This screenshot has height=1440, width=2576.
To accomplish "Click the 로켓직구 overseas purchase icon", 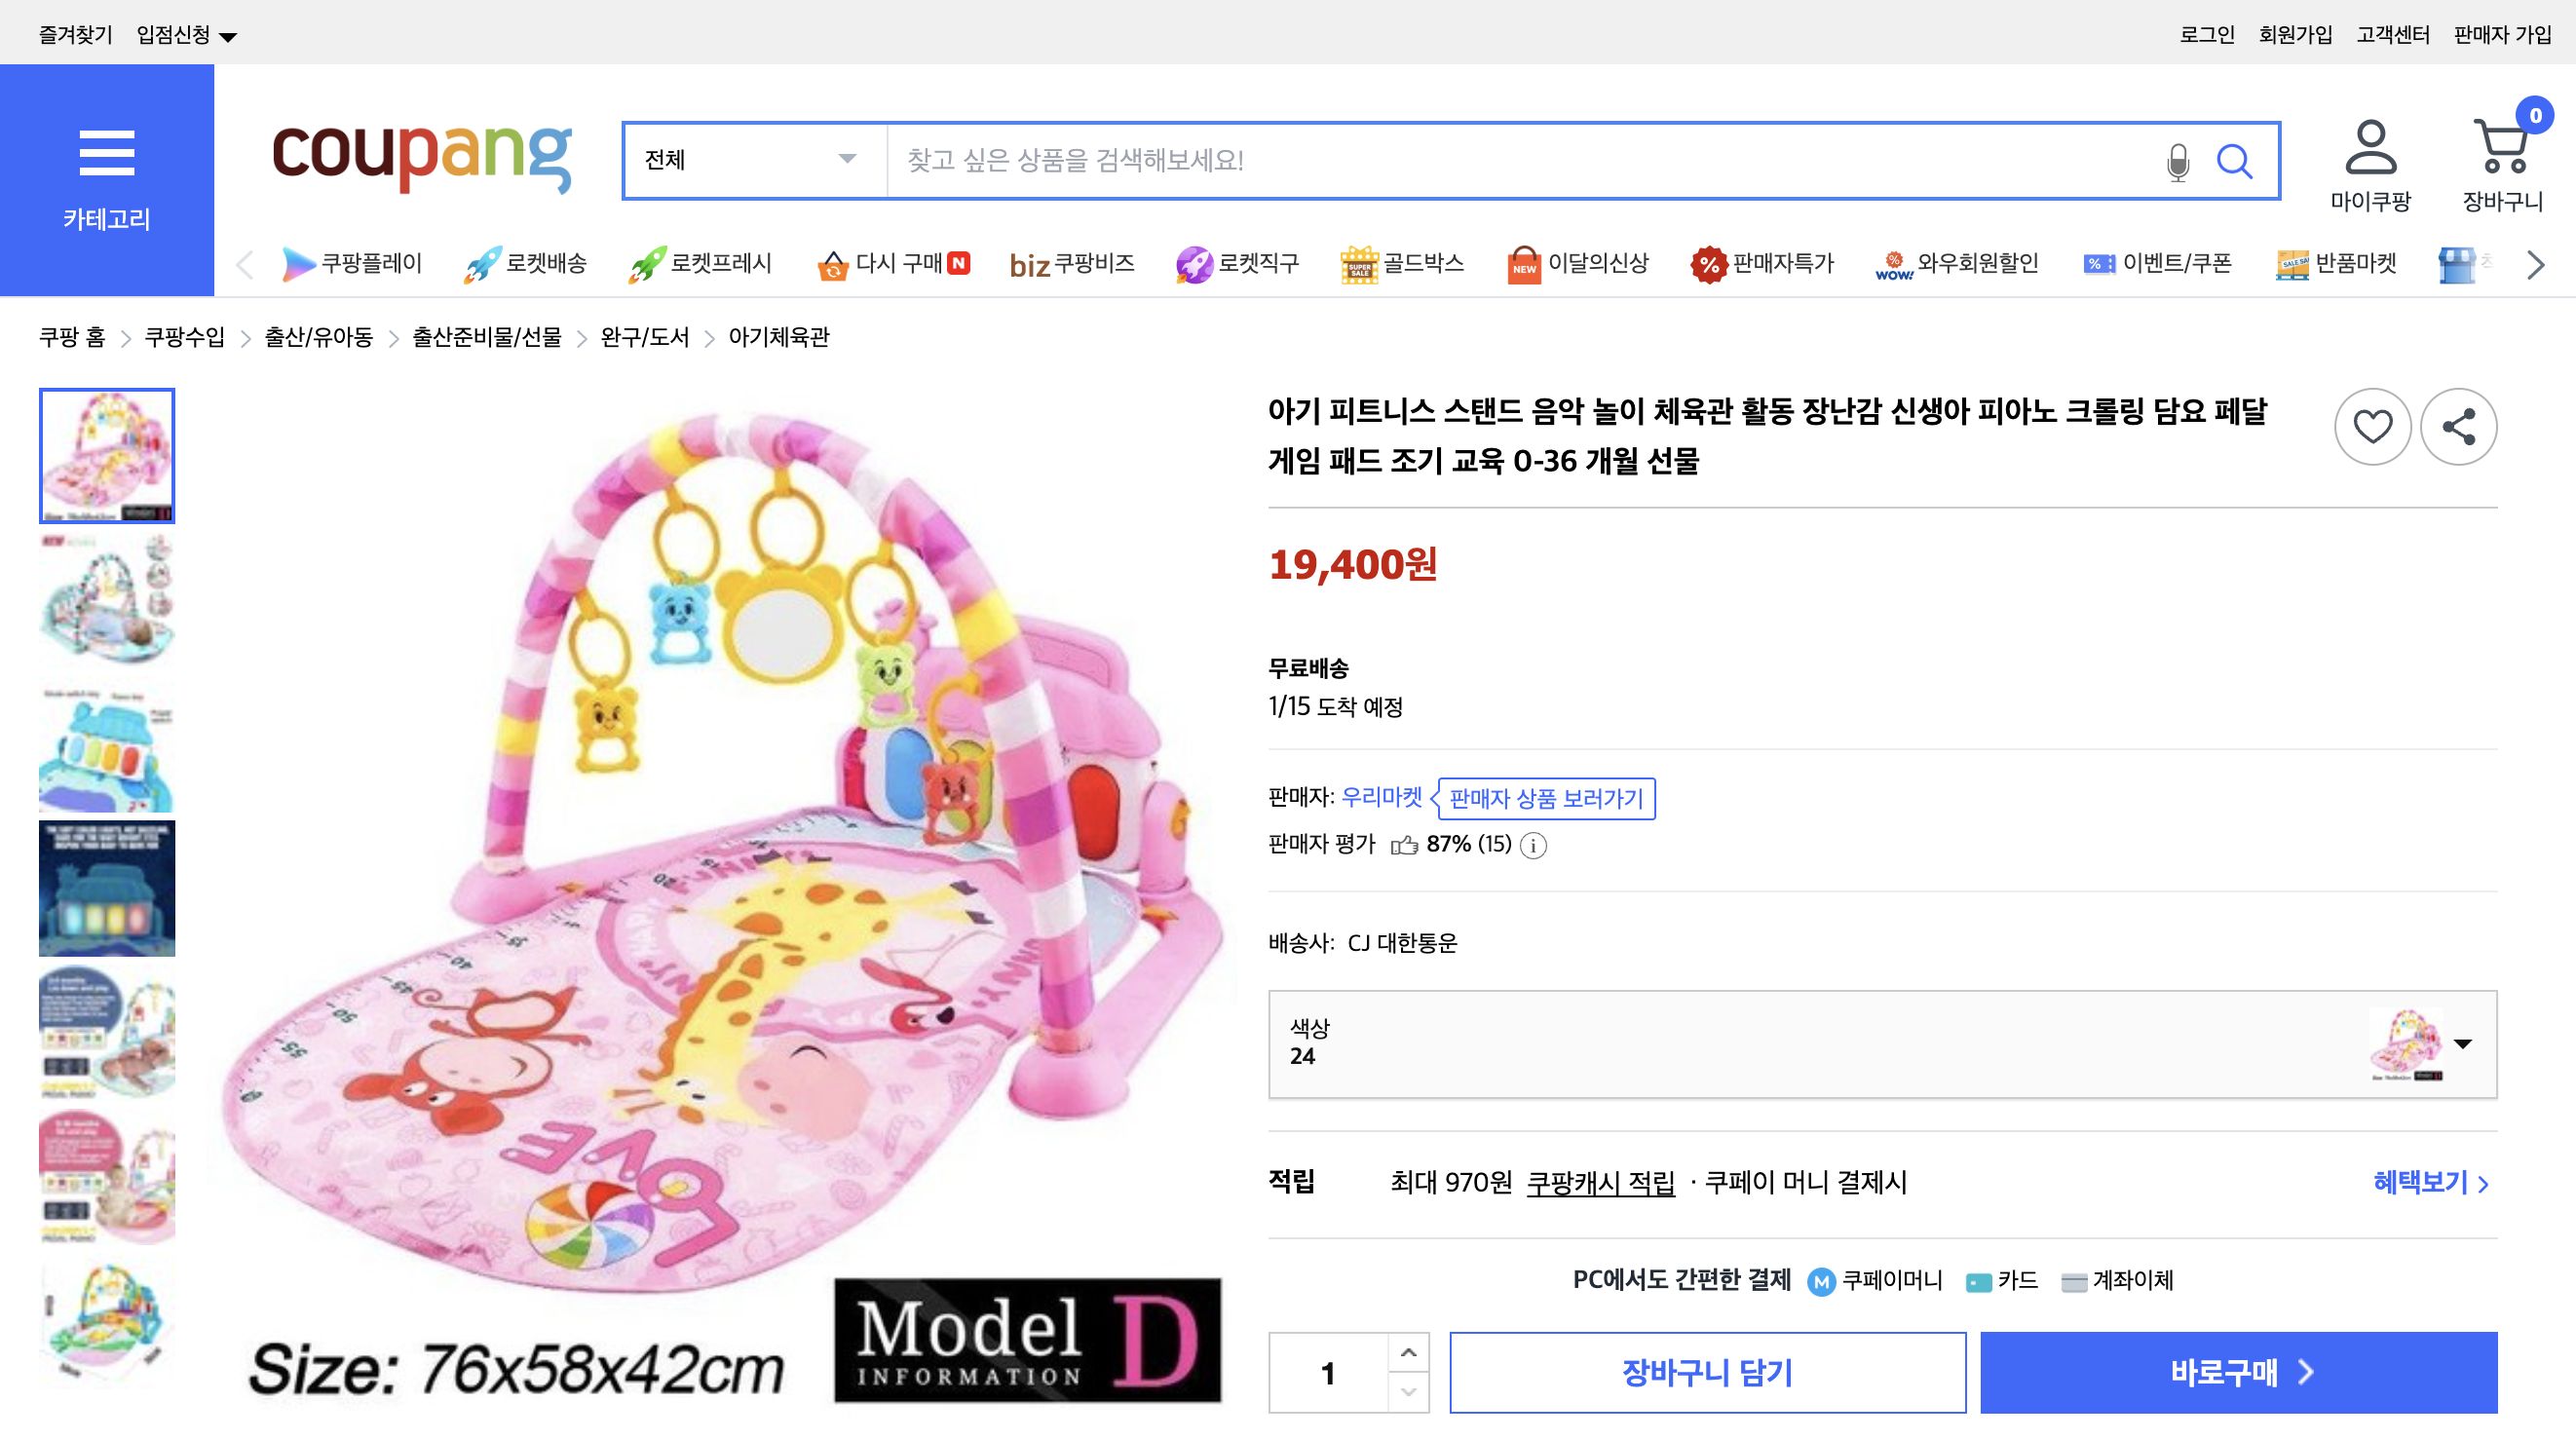I will (x=1194, y=263).
